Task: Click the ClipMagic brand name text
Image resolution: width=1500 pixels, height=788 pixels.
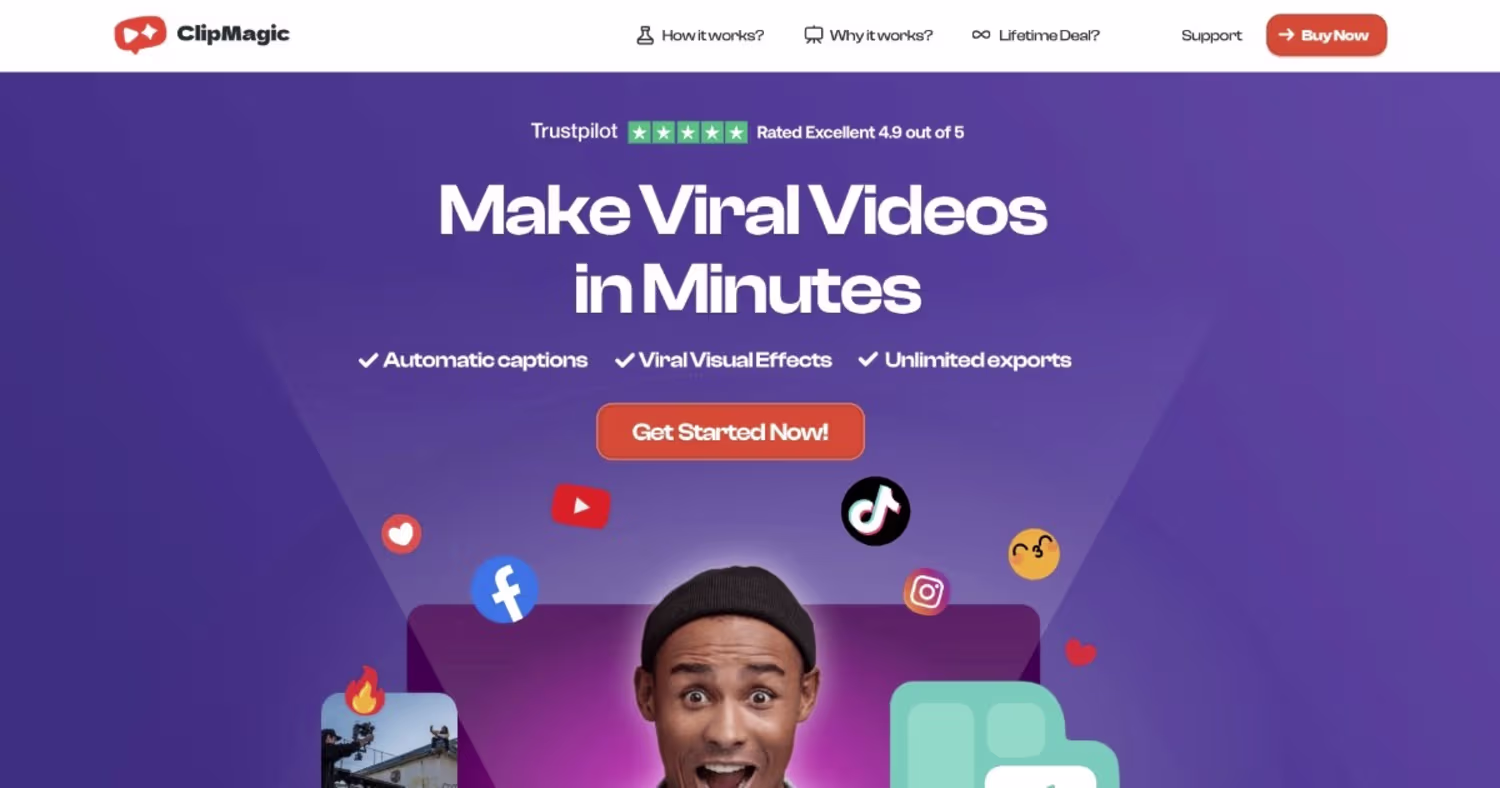Action: coord(233,34)
